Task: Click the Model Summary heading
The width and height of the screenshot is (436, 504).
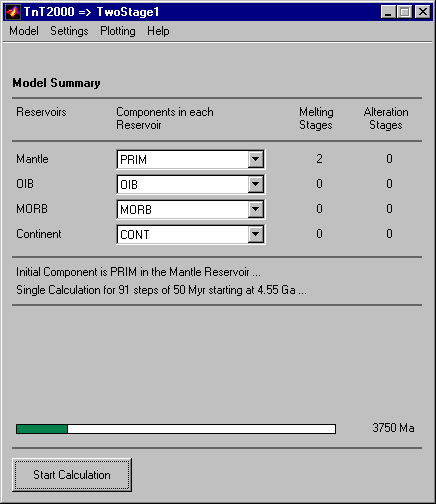Action: [56, 83]
